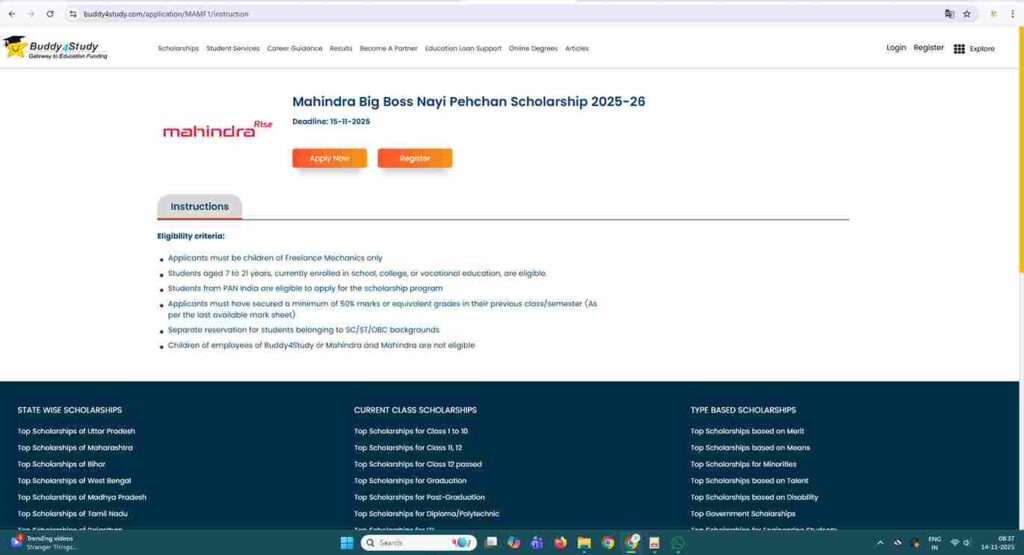Open the Results menu item
1024x555 pixels.
click(341, 48)
